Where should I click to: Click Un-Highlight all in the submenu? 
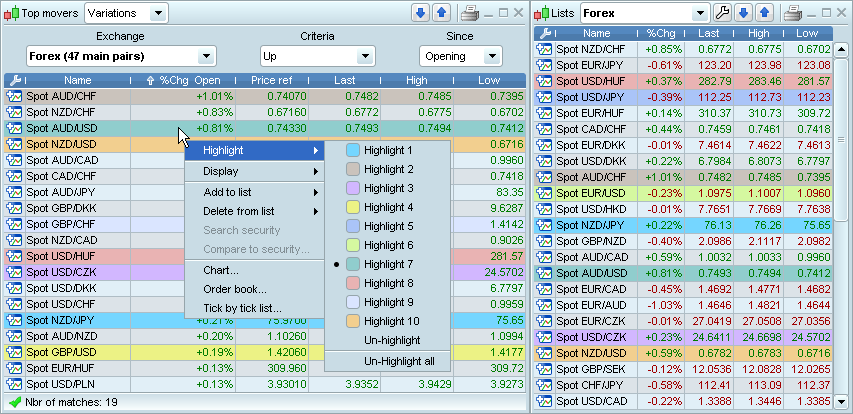coord(398,360)
